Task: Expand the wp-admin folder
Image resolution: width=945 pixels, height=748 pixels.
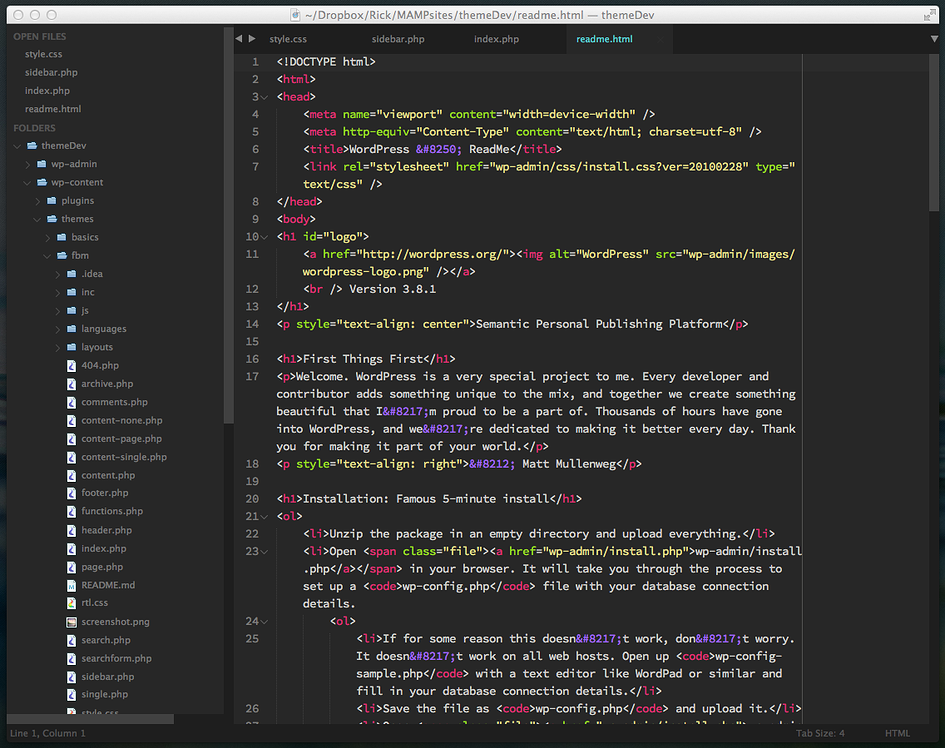Action: click(28, 164)
